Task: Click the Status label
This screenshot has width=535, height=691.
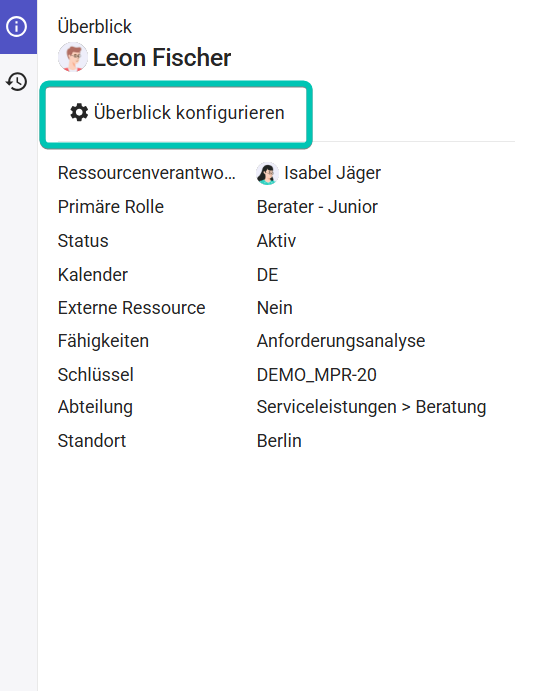Action: (x=83, y=241)
